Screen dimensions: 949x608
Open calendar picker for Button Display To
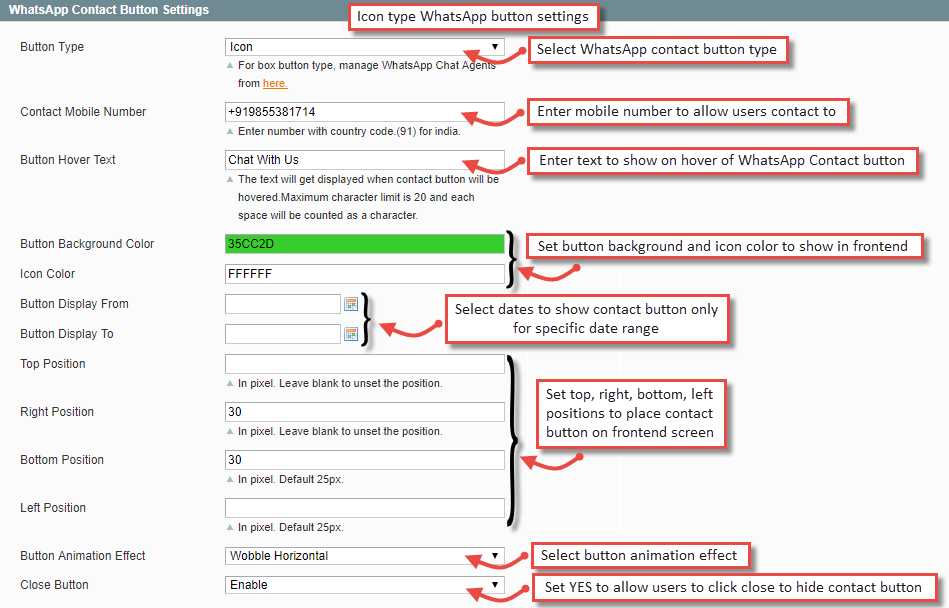(x=351, y=334)
